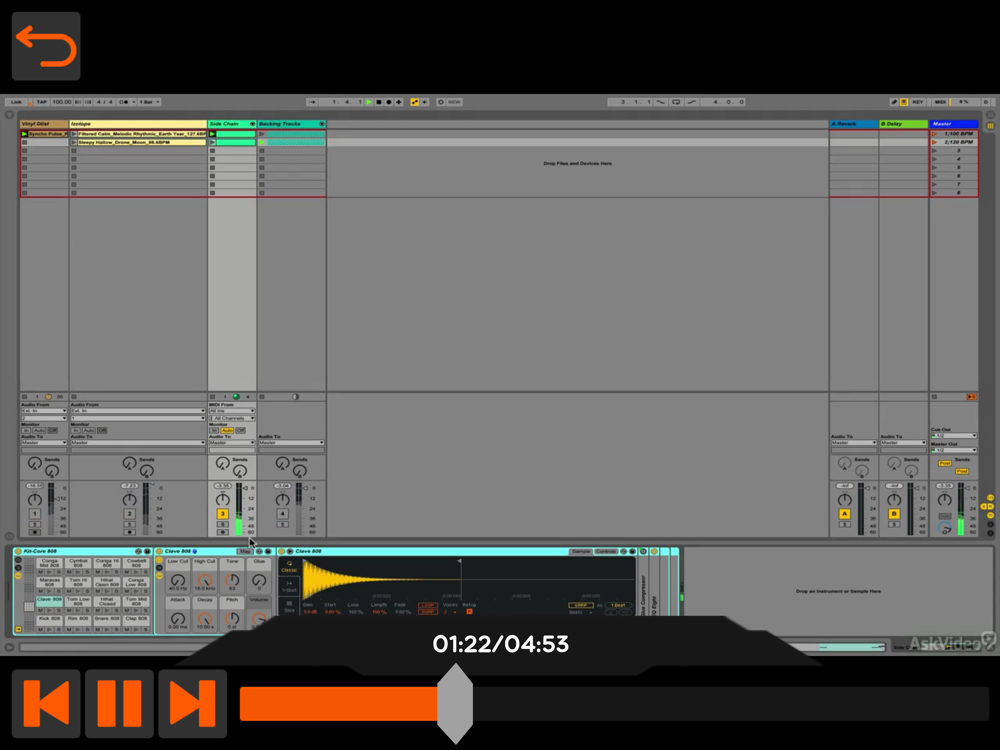The image size is (1000, 750).
Task: Launch scene 2;120 BPM in Master
Action: pyautogui.click(x=934, y=142)
